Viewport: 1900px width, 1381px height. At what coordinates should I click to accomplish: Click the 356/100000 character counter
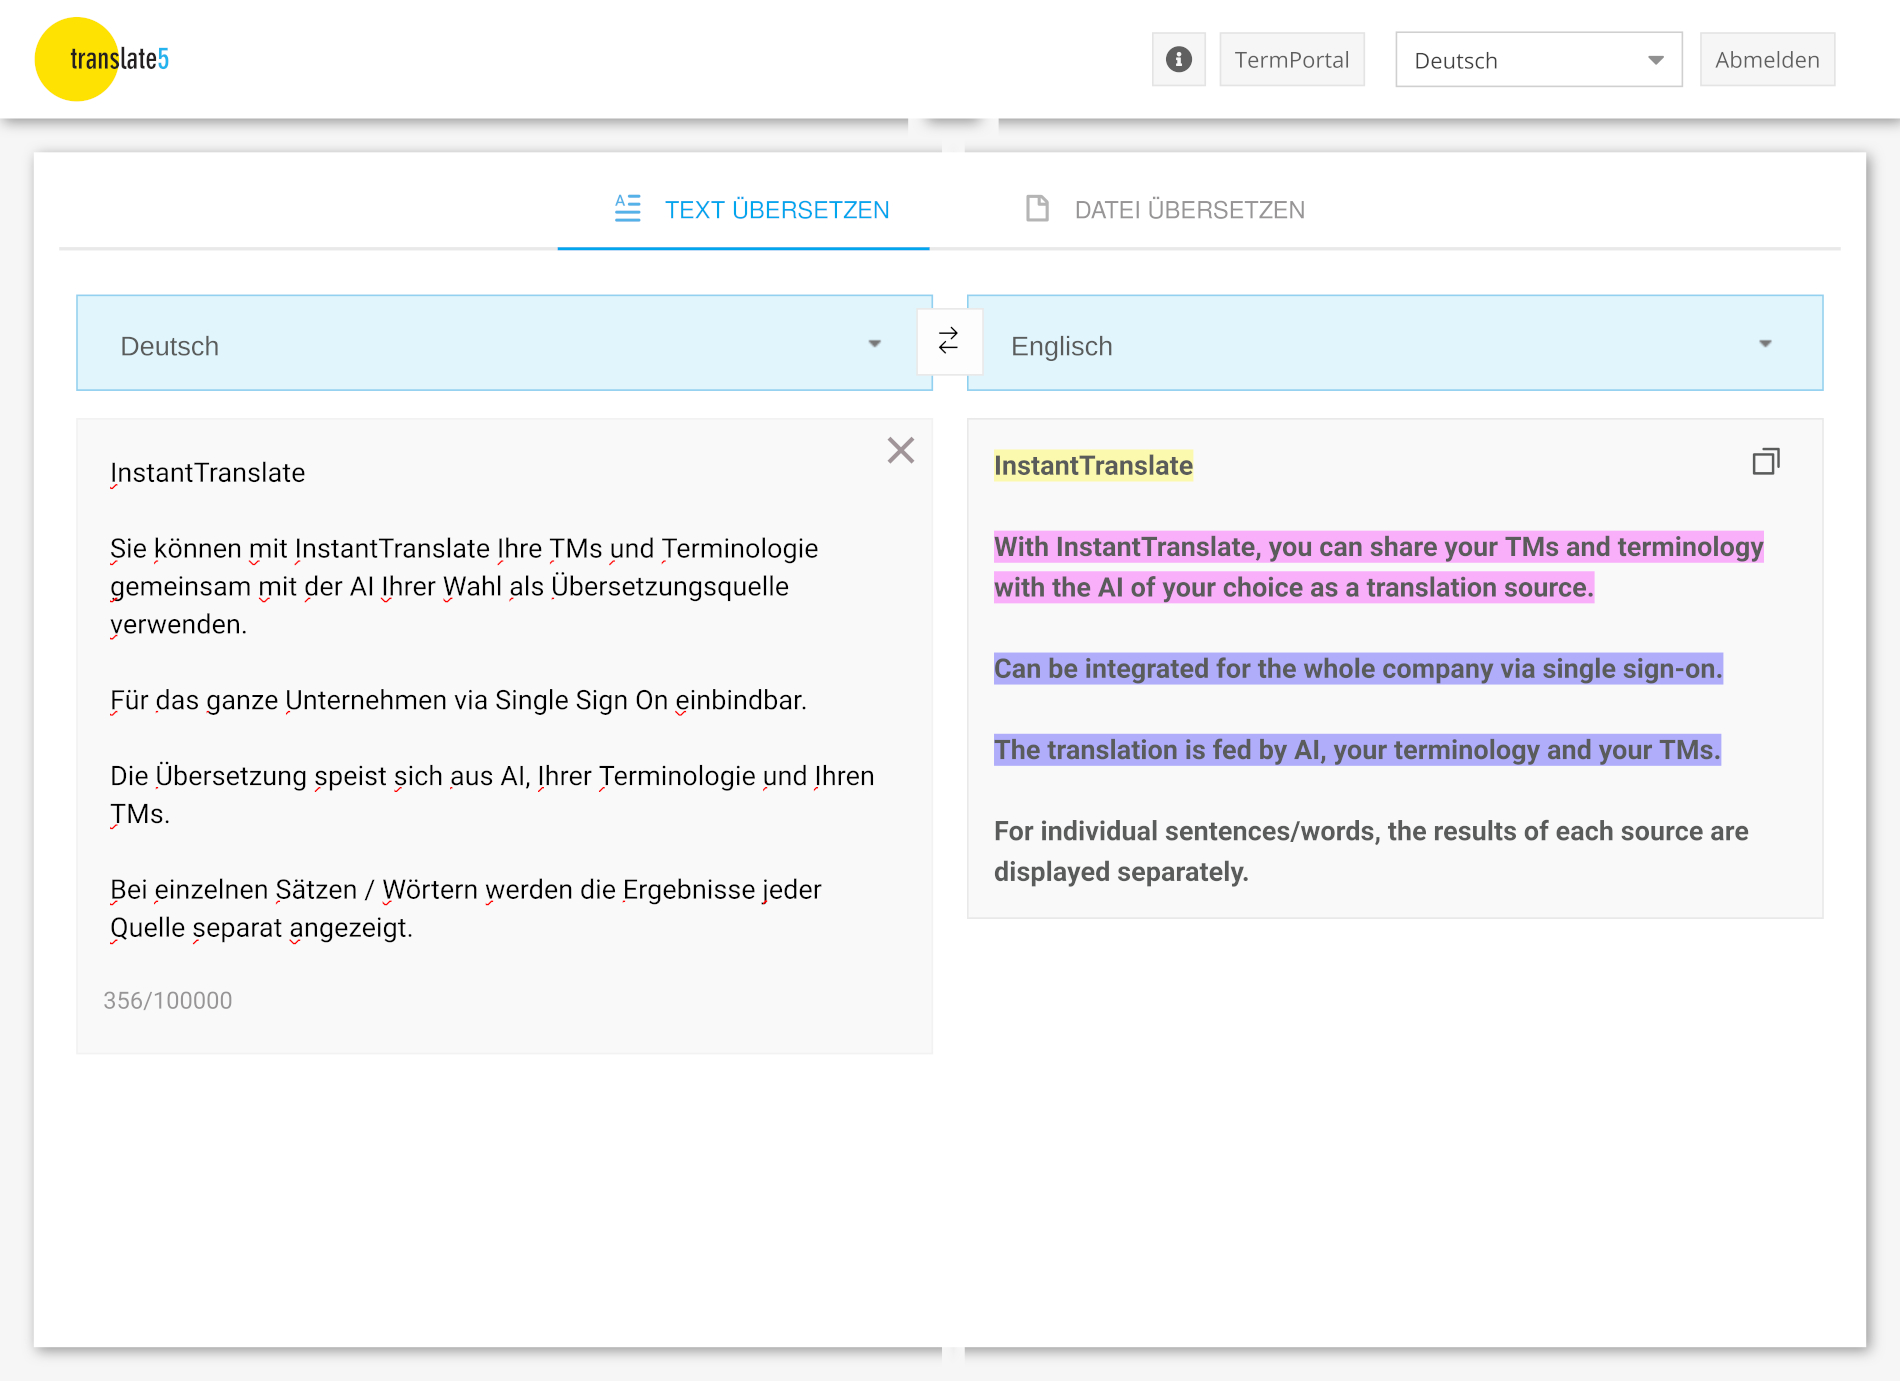coord(168,1001)
